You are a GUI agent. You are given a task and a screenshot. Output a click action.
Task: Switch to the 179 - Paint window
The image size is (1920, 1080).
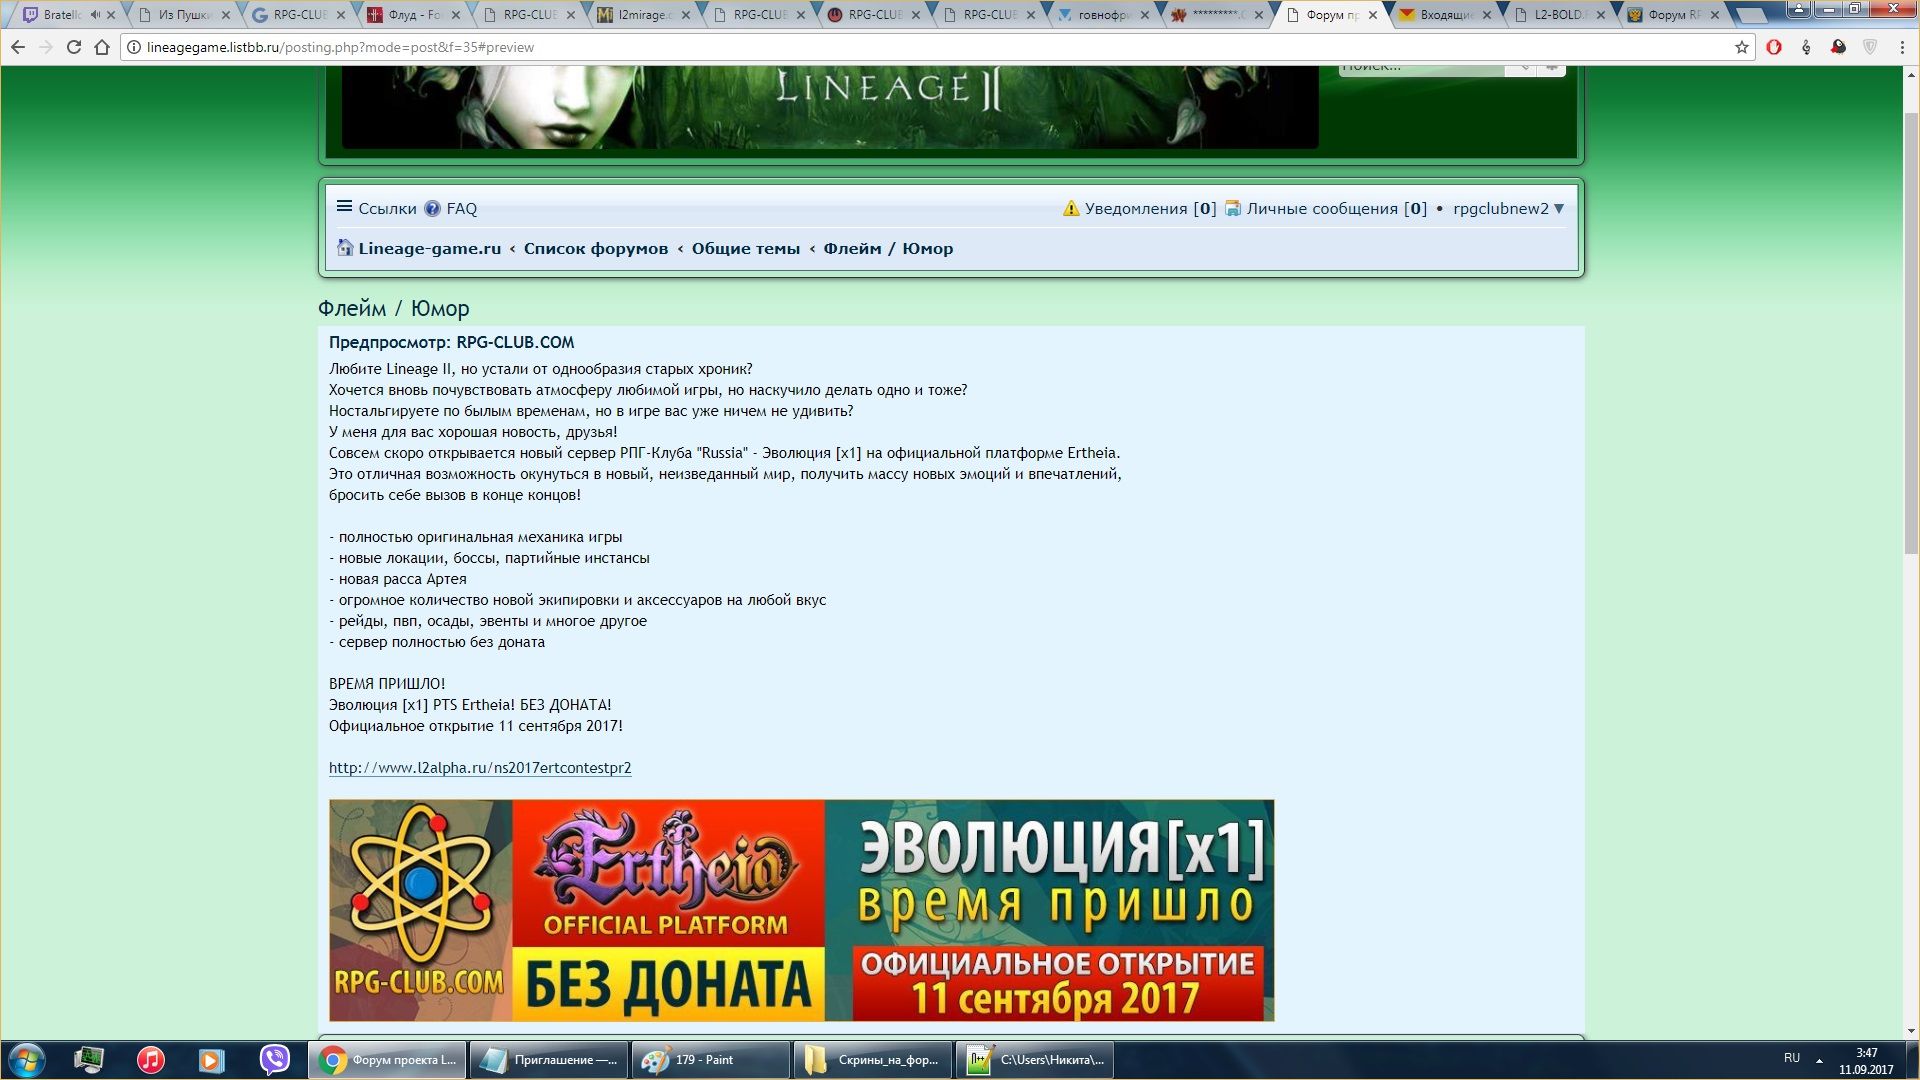pyautogui.click(x=711, y=1060)
